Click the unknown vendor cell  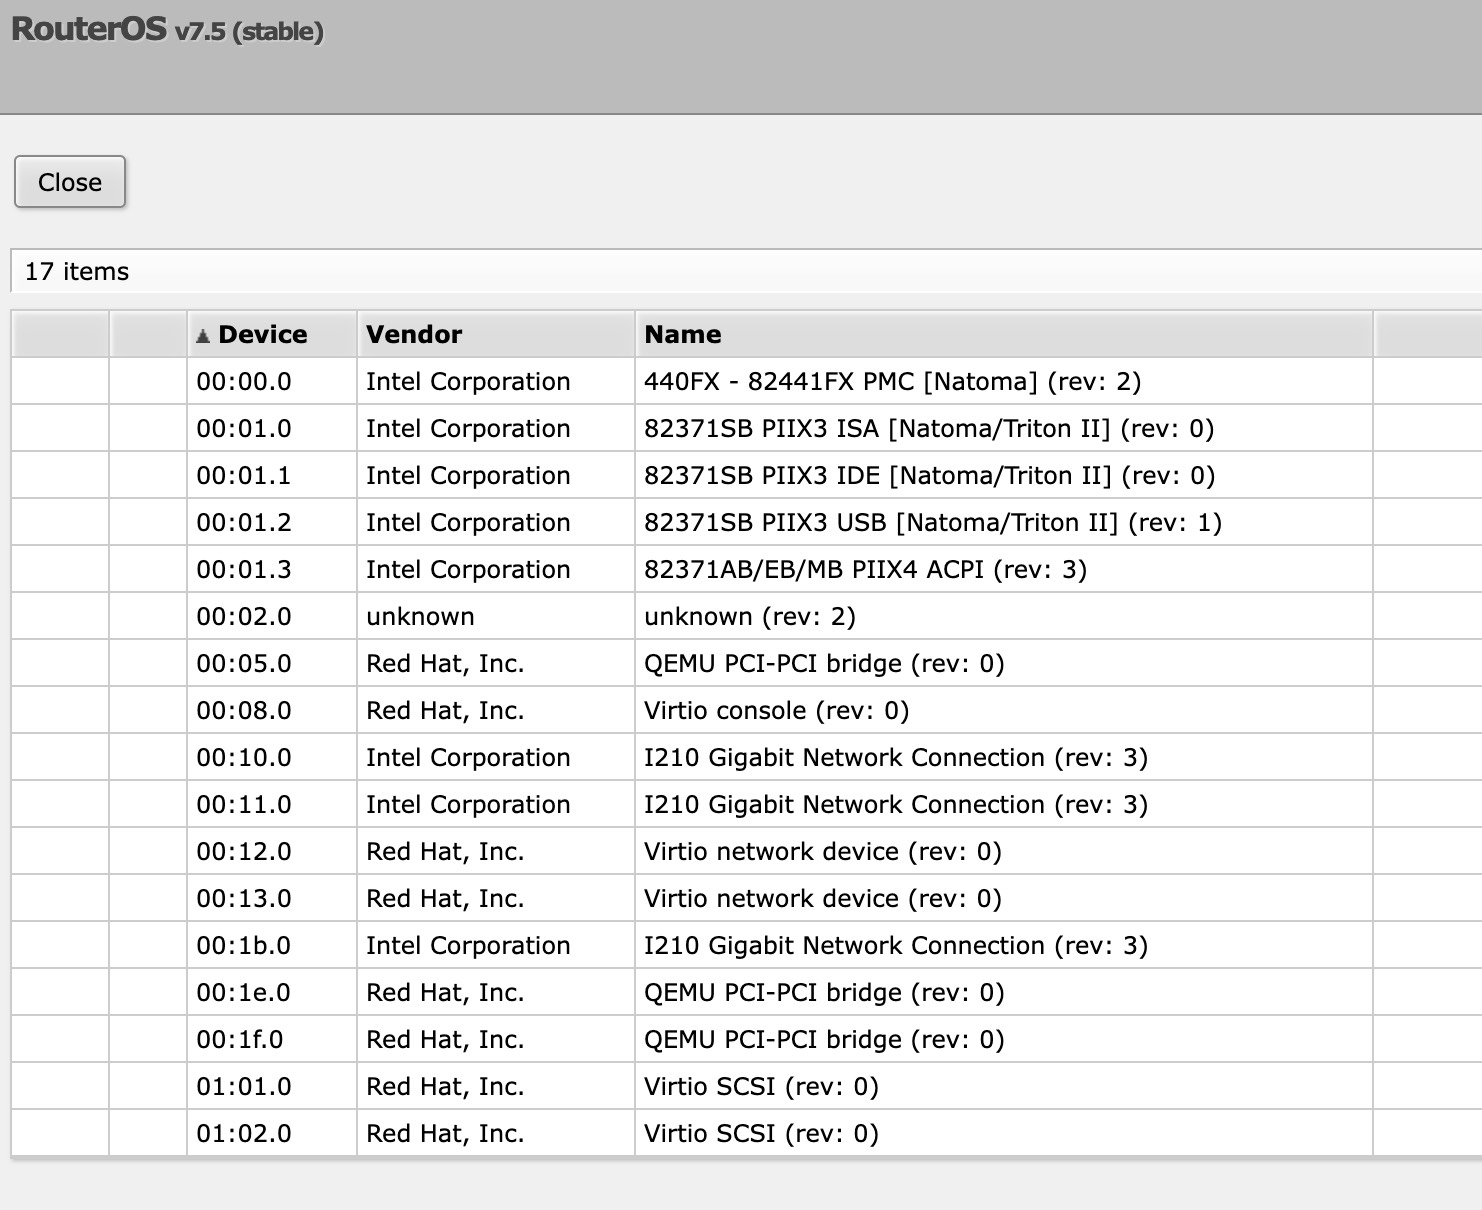(420, 616)
